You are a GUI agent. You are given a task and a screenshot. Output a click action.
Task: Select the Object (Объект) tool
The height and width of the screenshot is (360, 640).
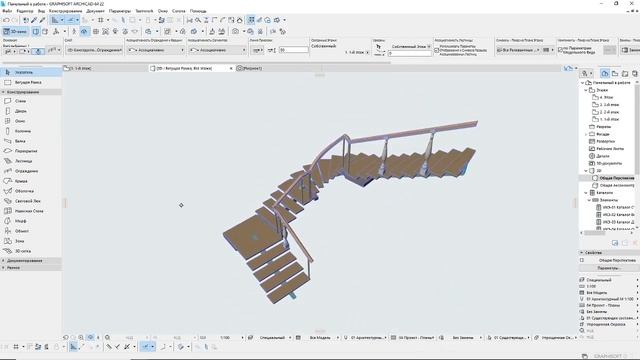(x=31, y=231)
